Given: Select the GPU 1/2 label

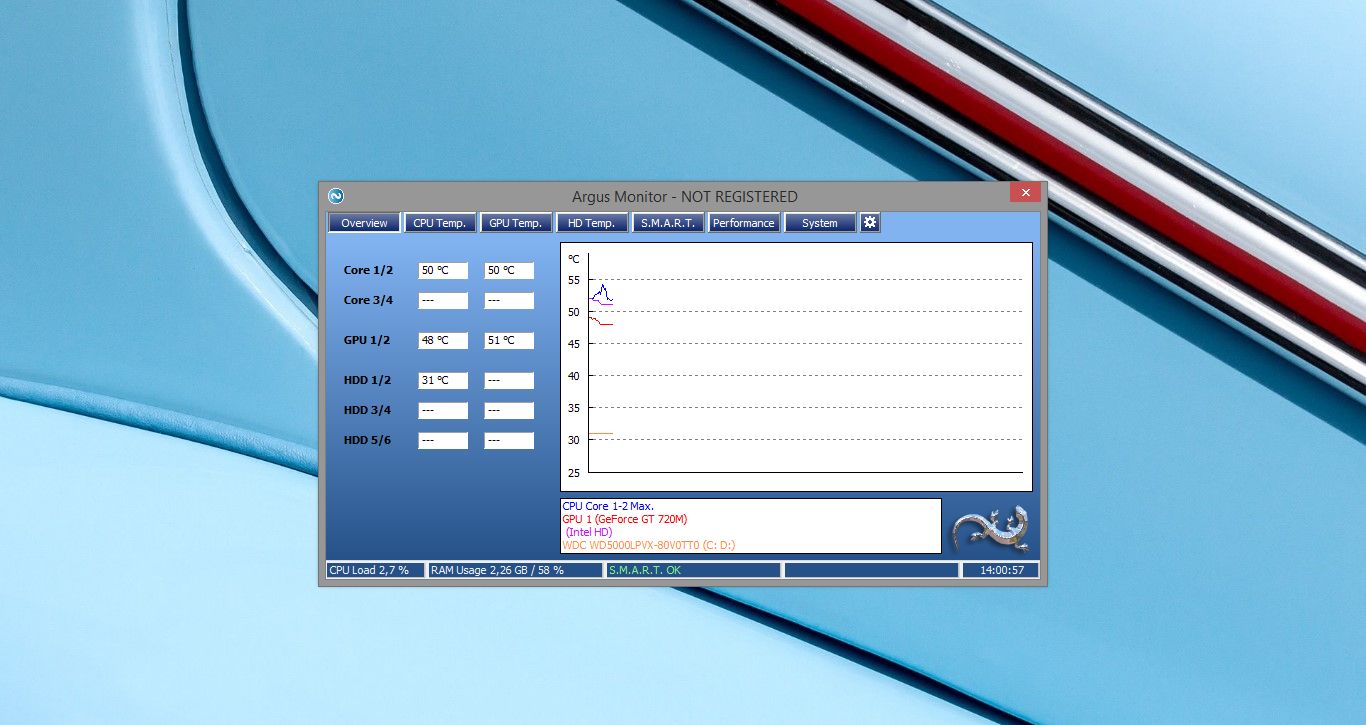Looking at the screenshot, I should click(x=367, y=340).
